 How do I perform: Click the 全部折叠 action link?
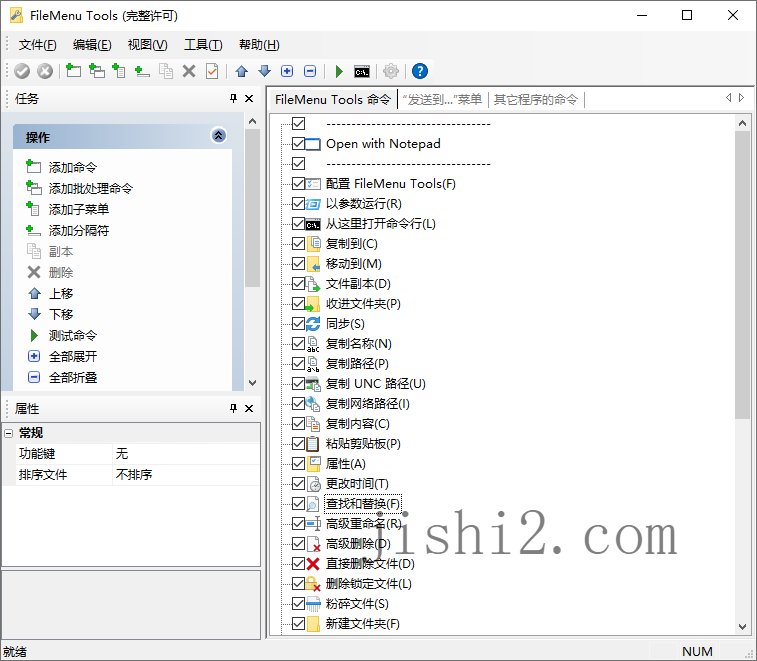coord(72,378)
